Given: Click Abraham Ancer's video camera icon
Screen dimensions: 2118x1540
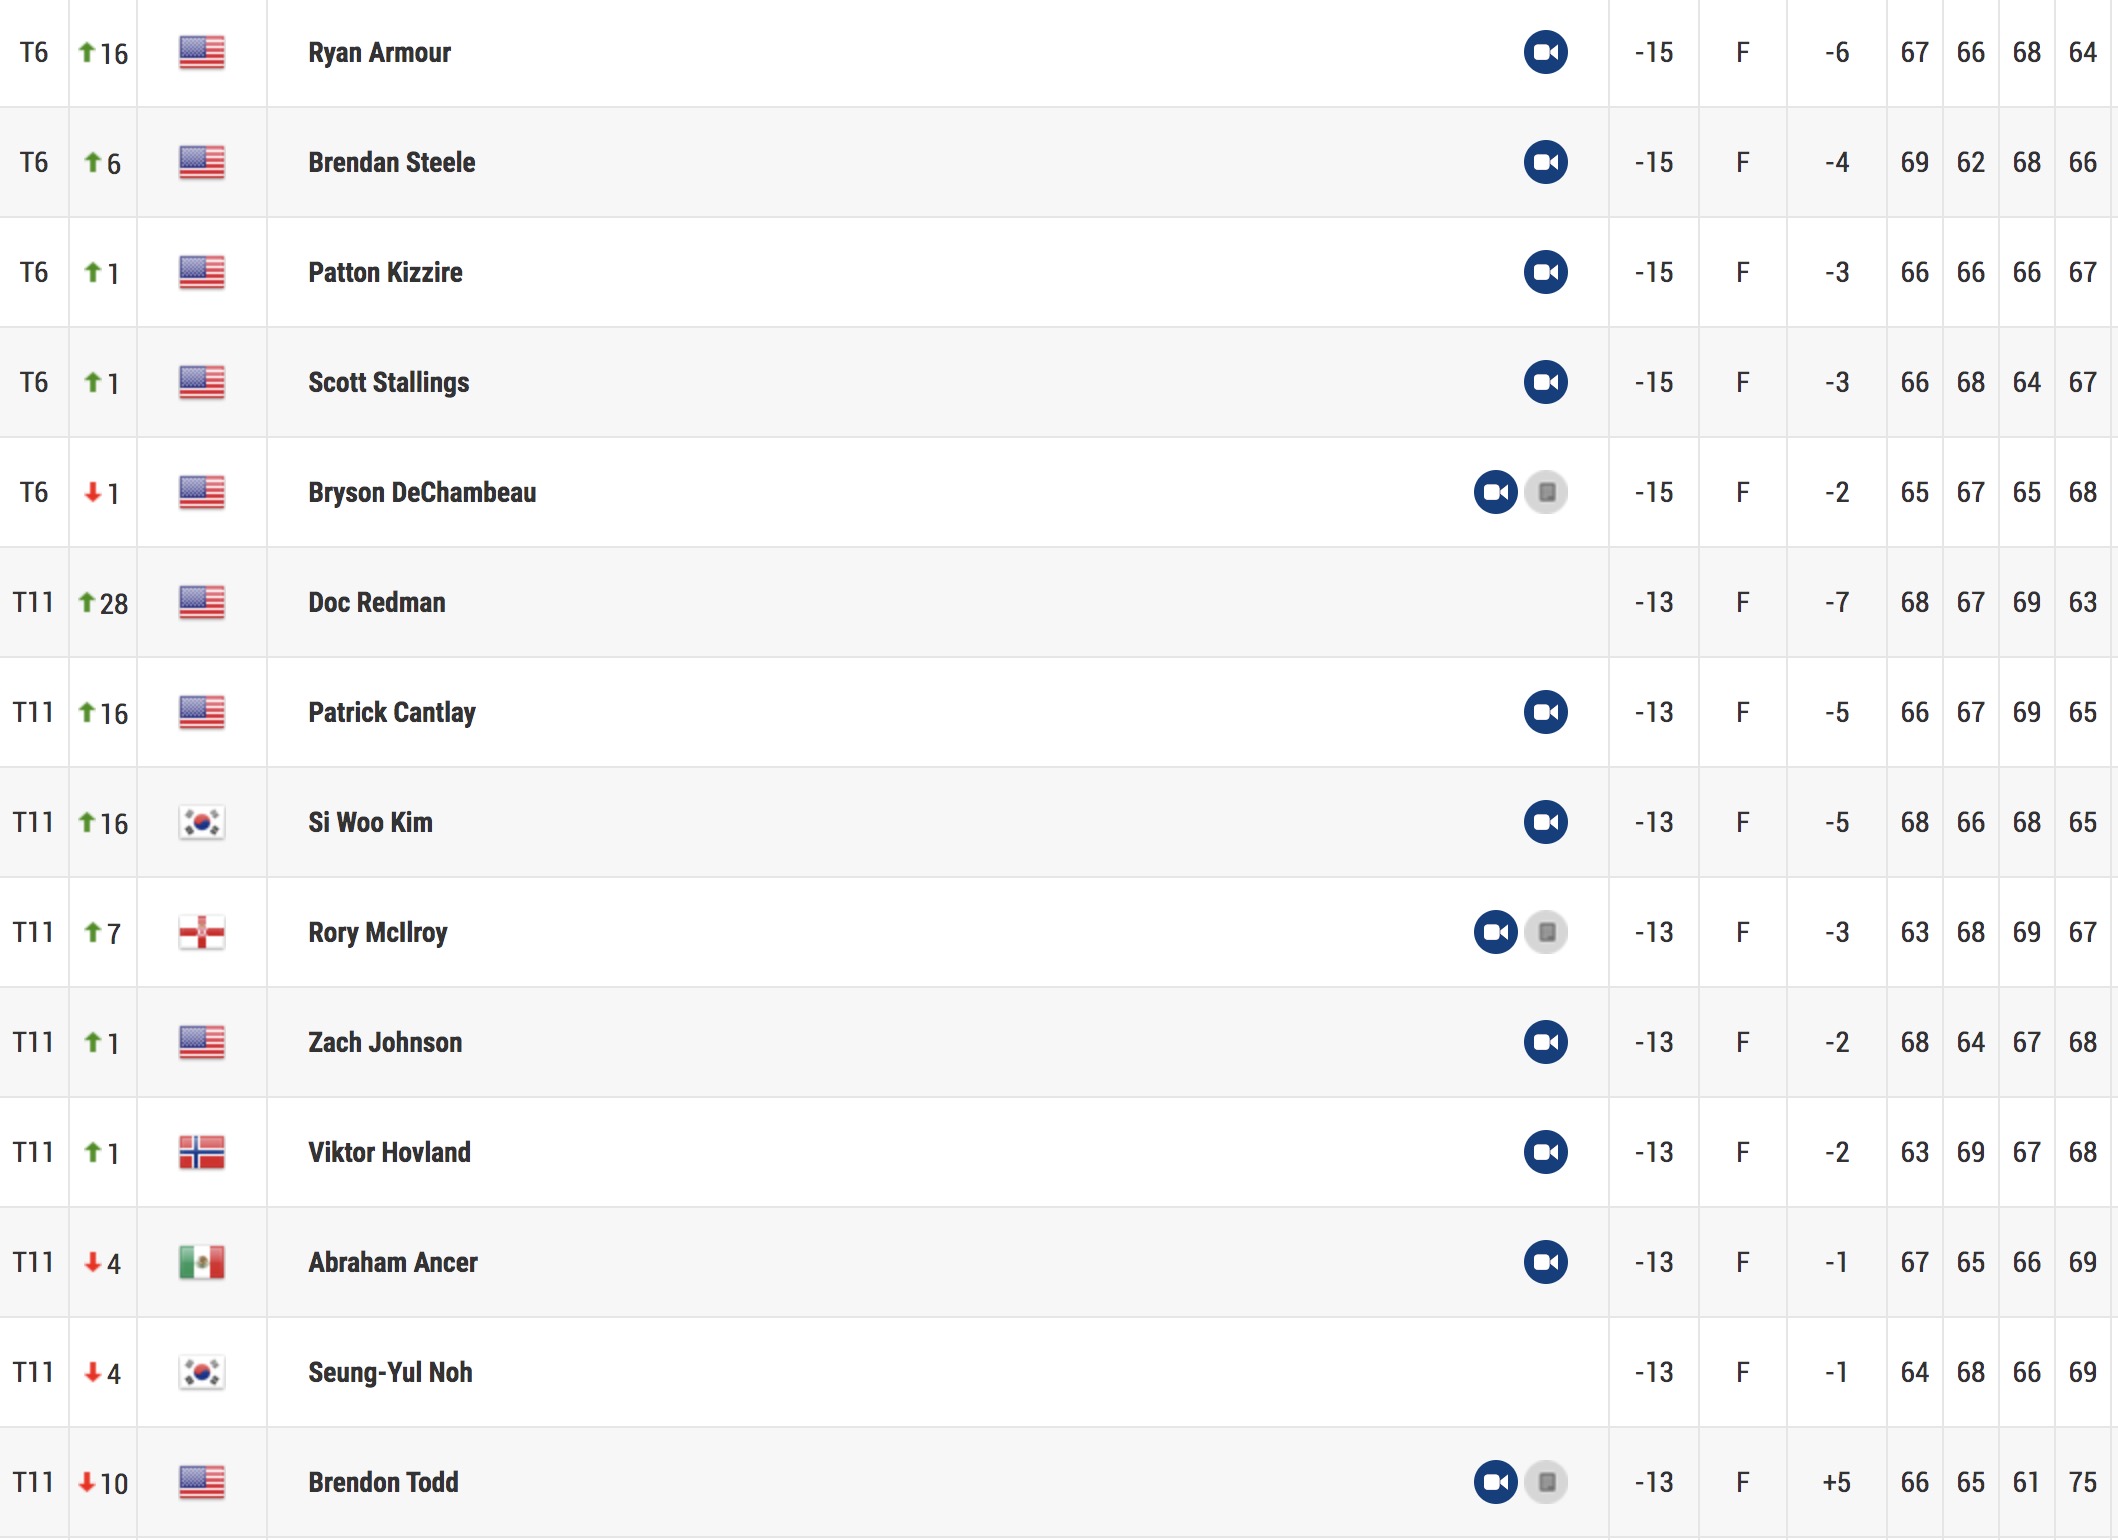Looking at the screenshot, I should click(x=1545, y=1262).
